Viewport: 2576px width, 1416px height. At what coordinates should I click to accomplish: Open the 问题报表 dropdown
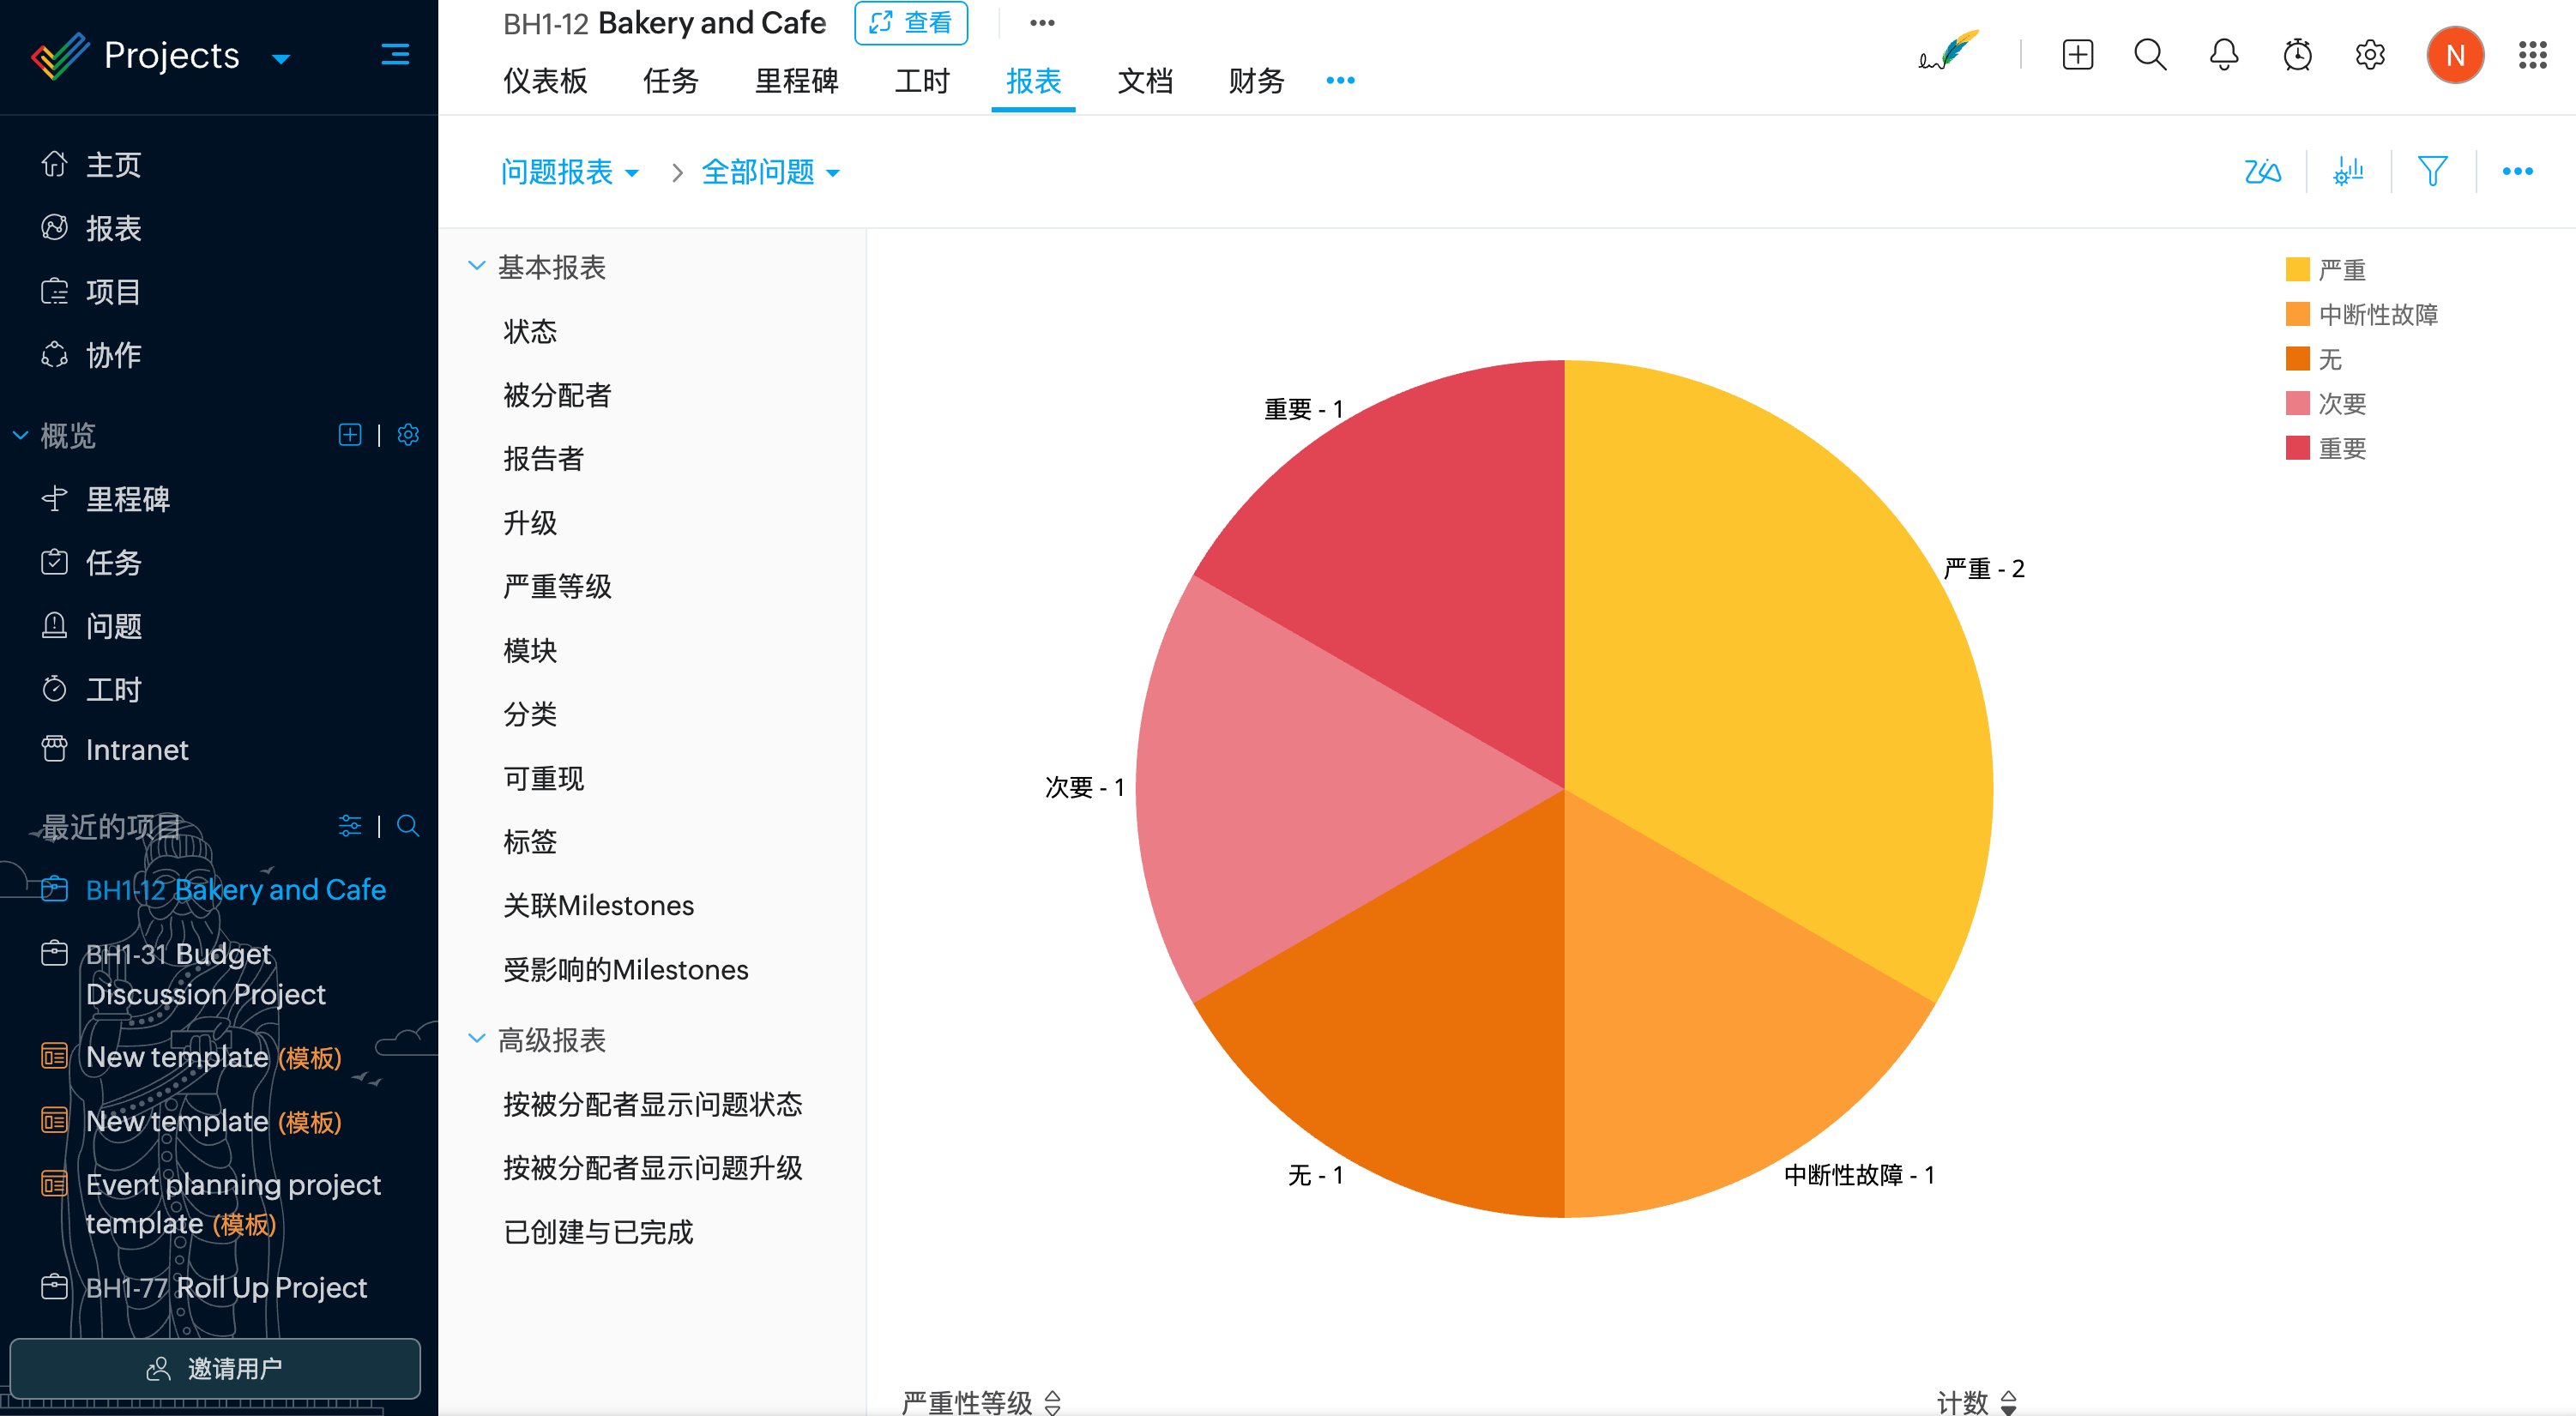point(569,172)
